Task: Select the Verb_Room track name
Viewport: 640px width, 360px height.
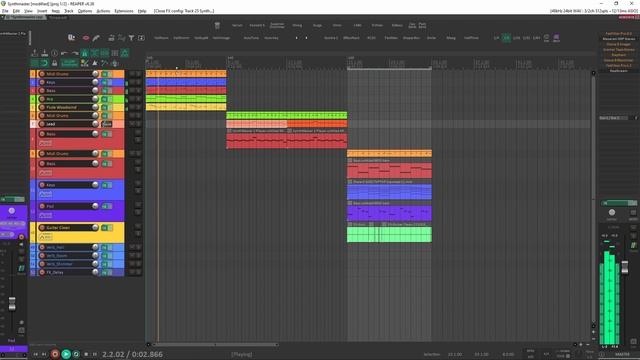Action: pos(57,256)
